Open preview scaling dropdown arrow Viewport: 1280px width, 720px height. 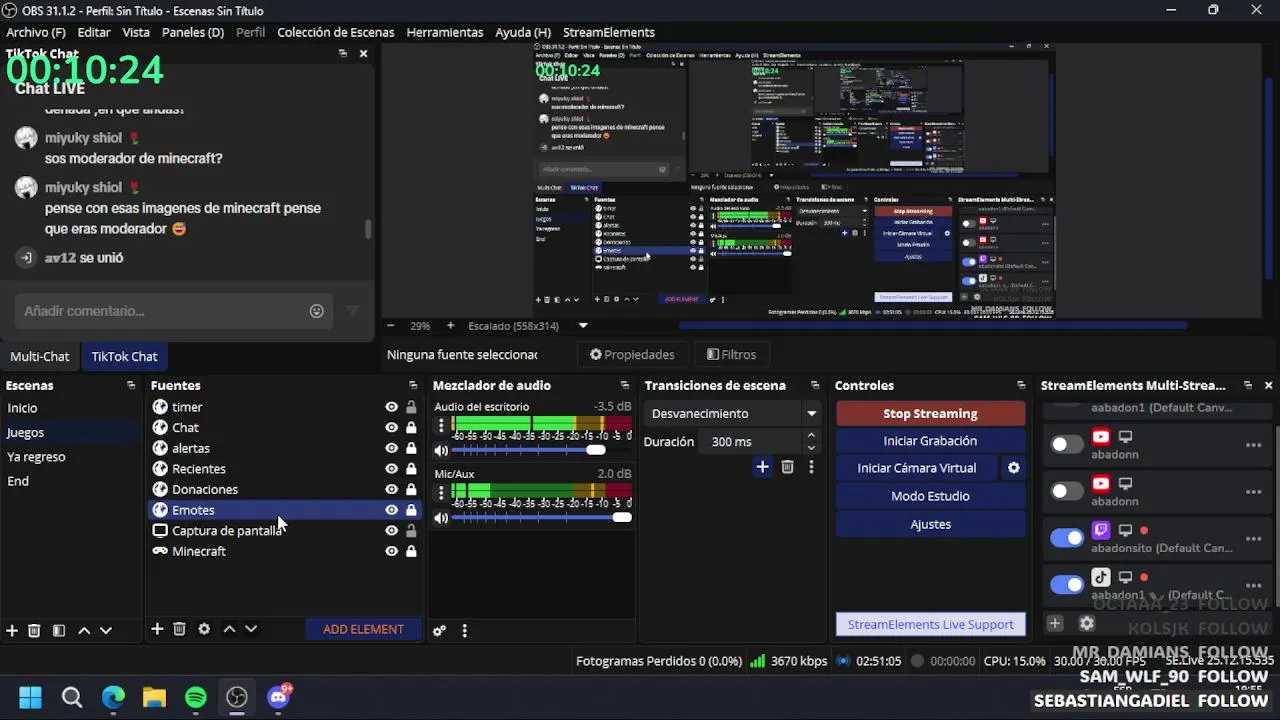[x=583, y=325]
